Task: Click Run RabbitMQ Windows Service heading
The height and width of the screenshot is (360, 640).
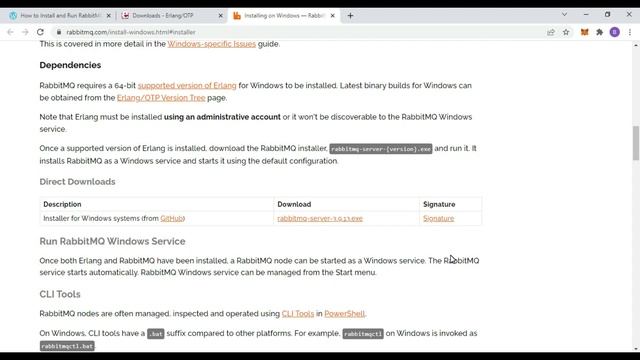Action: click(x=112, y=241)
